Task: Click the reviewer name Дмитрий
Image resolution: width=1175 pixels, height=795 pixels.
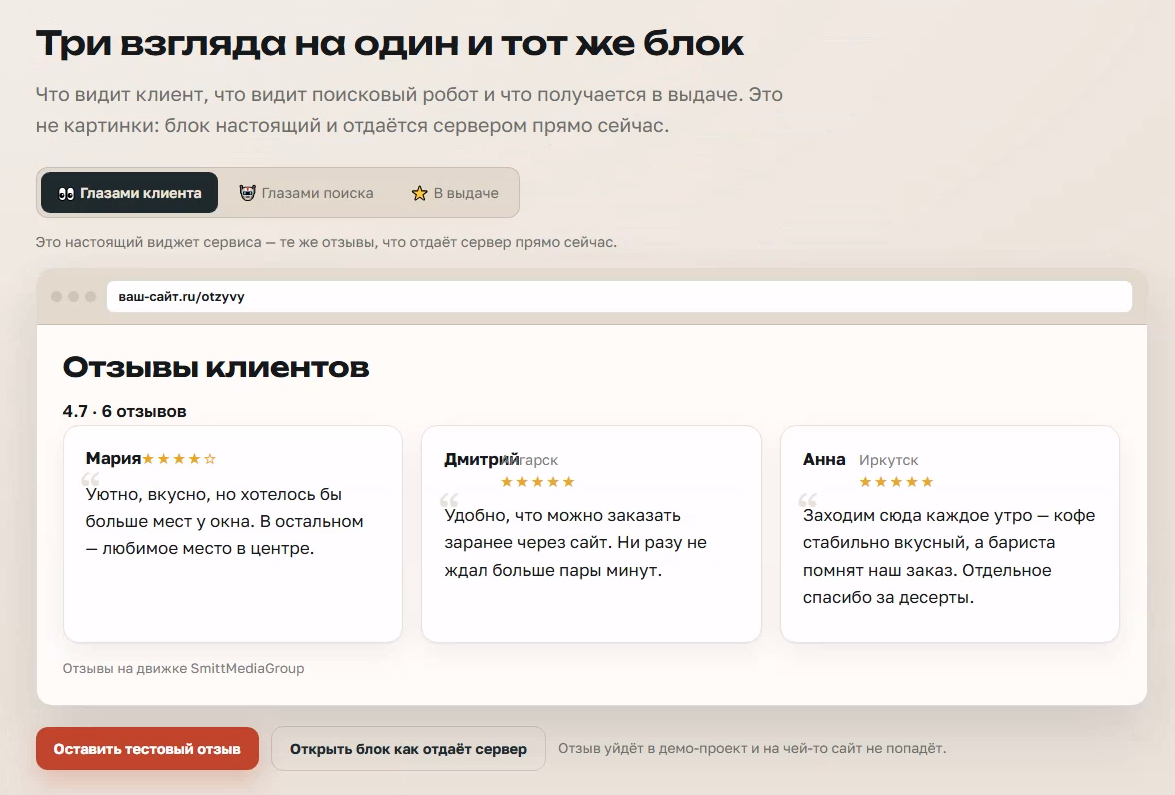Action: coord(481,459)
